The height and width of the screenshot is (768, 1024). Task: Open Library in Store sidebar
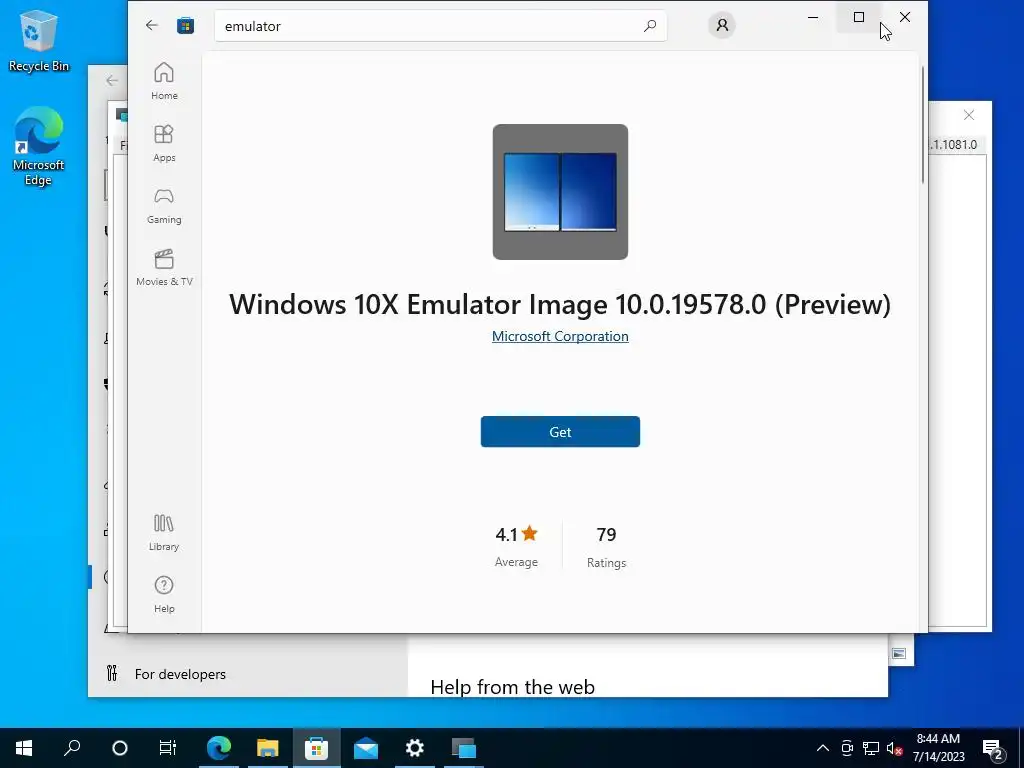click(x=164, y=532)
